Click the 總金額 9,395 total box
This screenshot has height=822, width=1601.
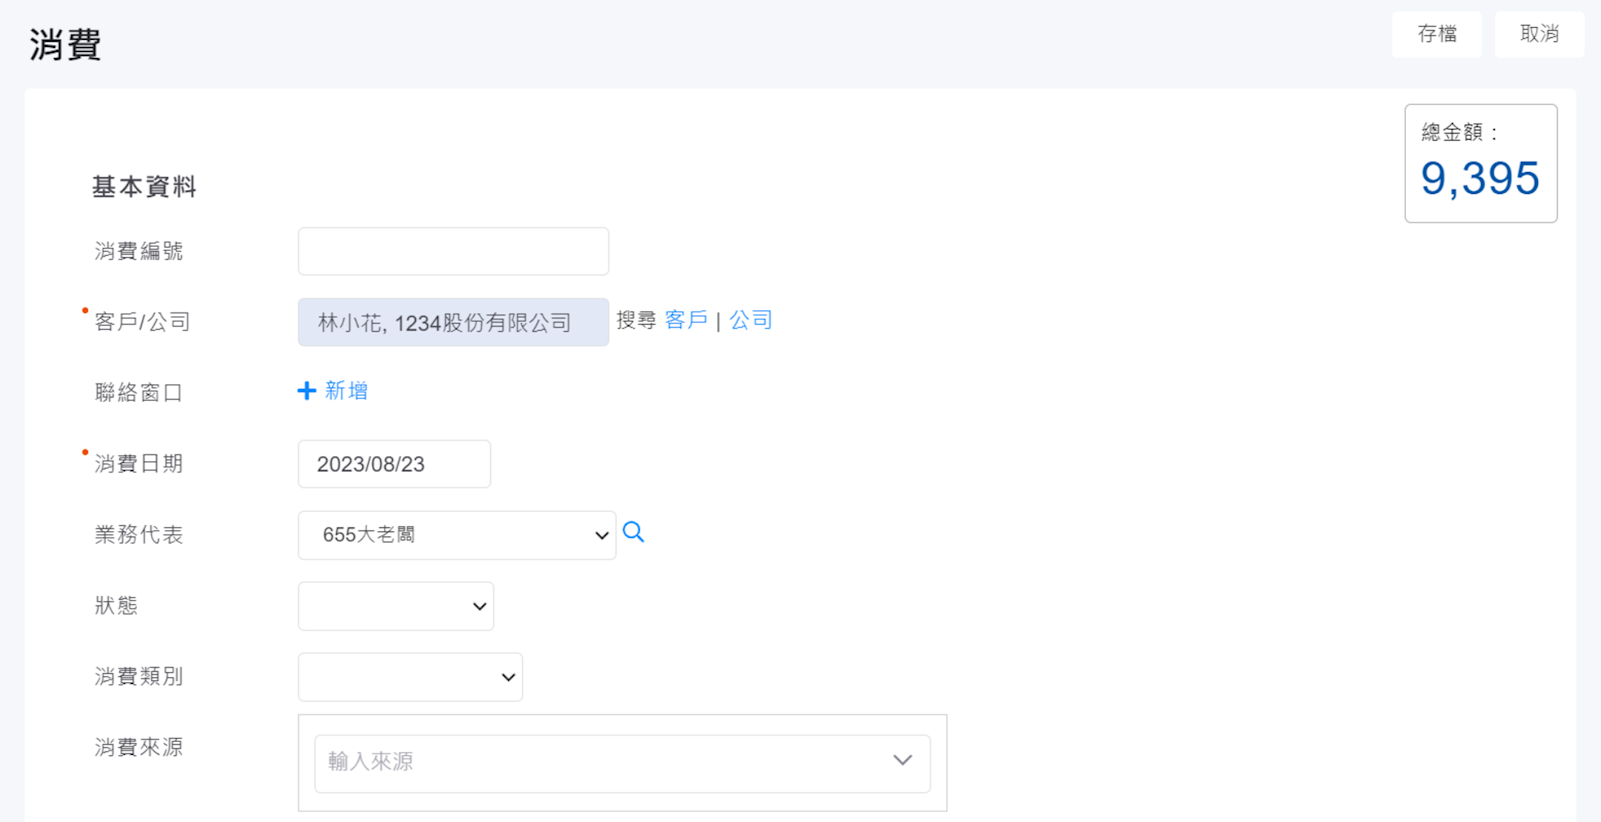pyautogui.click(x=1480, y=163)
